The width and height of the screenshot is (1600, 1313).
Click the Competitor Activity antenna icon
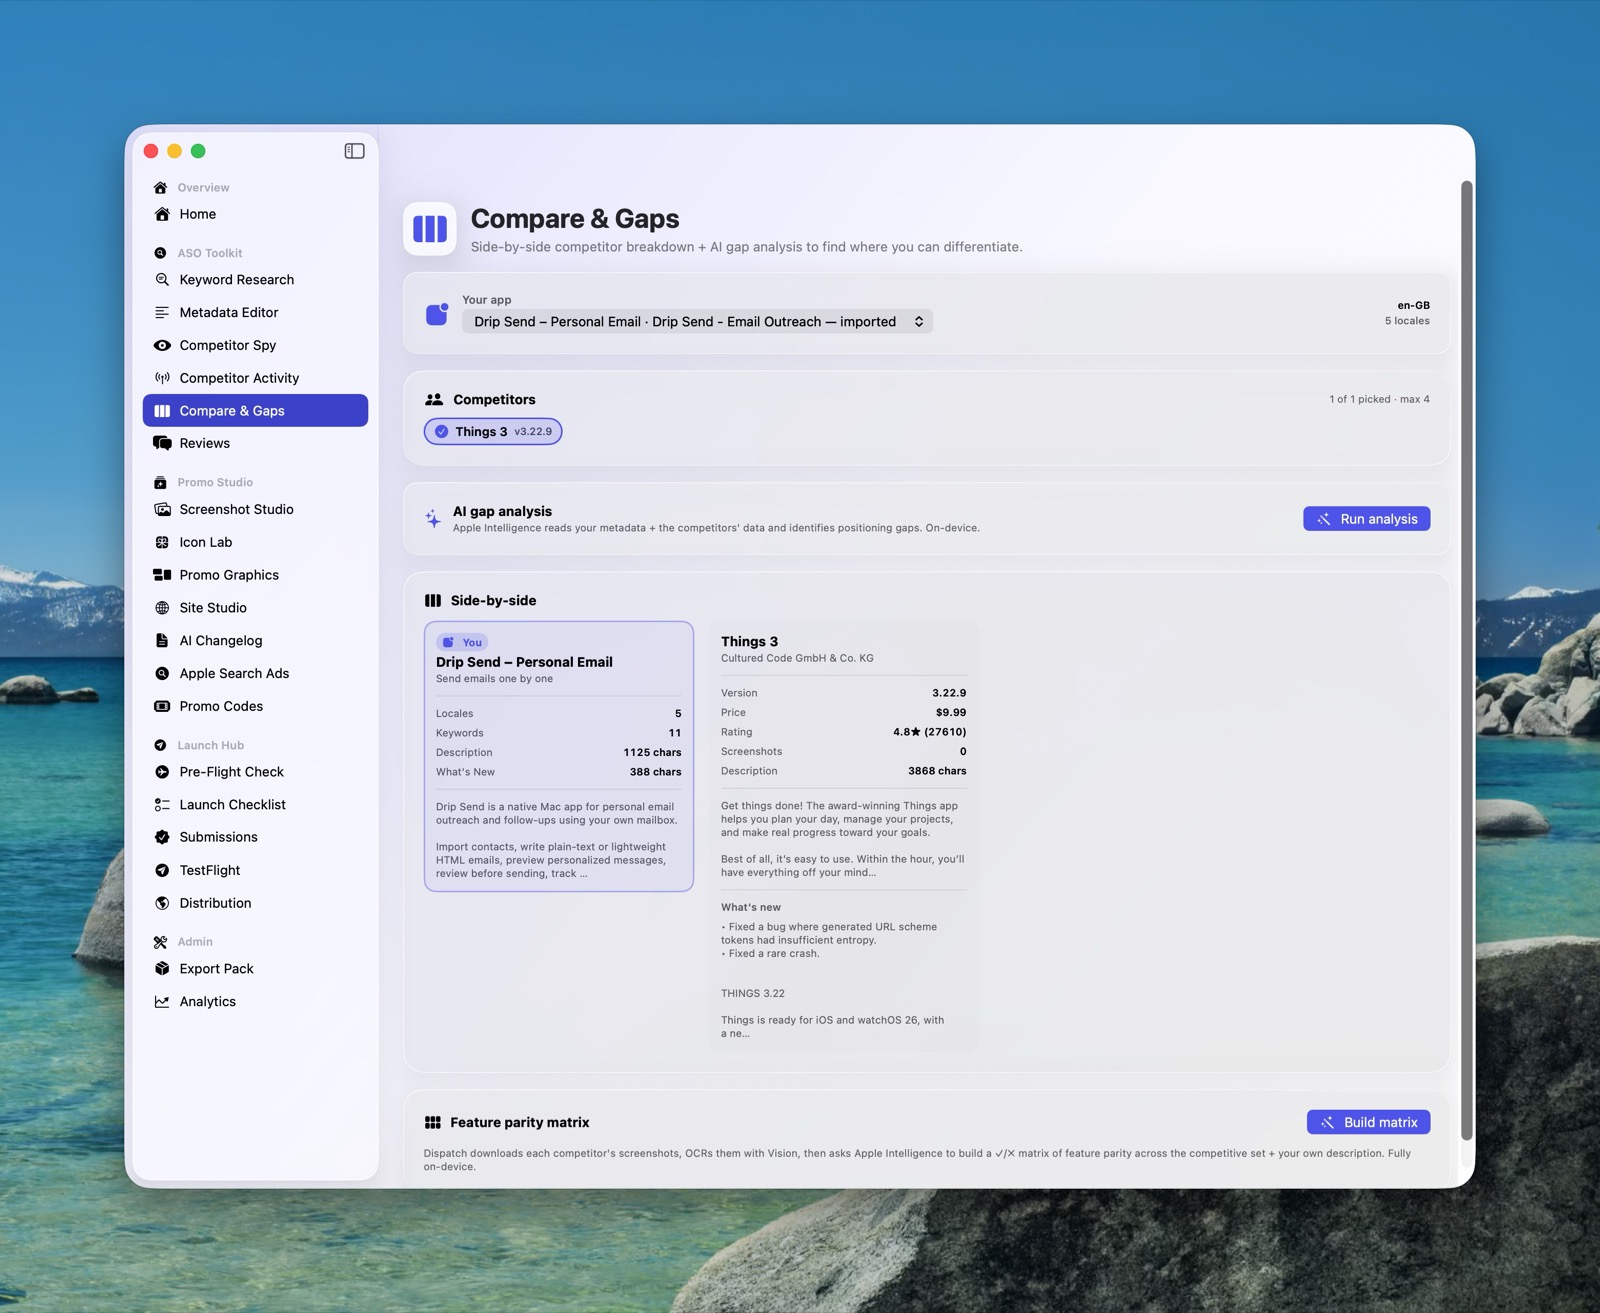(162, 378)
